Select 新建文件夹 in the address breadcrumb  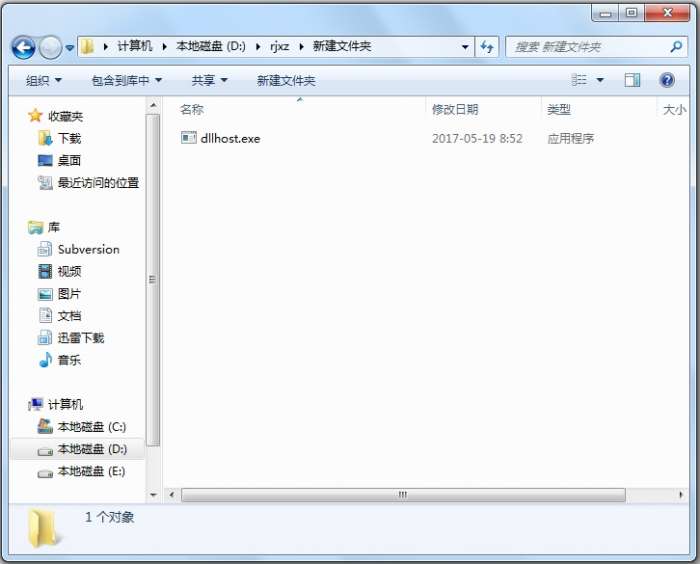(342, 46)
